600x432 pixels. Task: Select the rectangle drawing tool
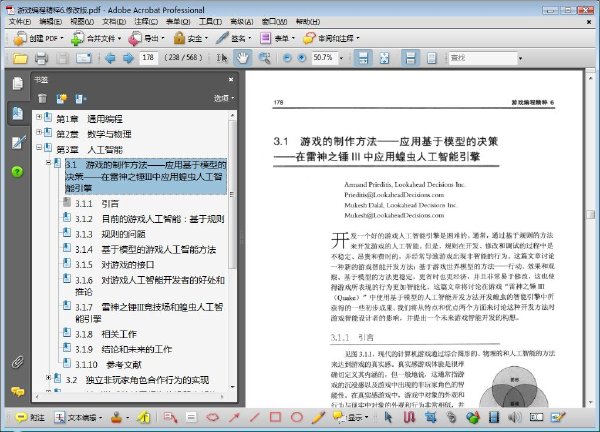tap(276, 417)
